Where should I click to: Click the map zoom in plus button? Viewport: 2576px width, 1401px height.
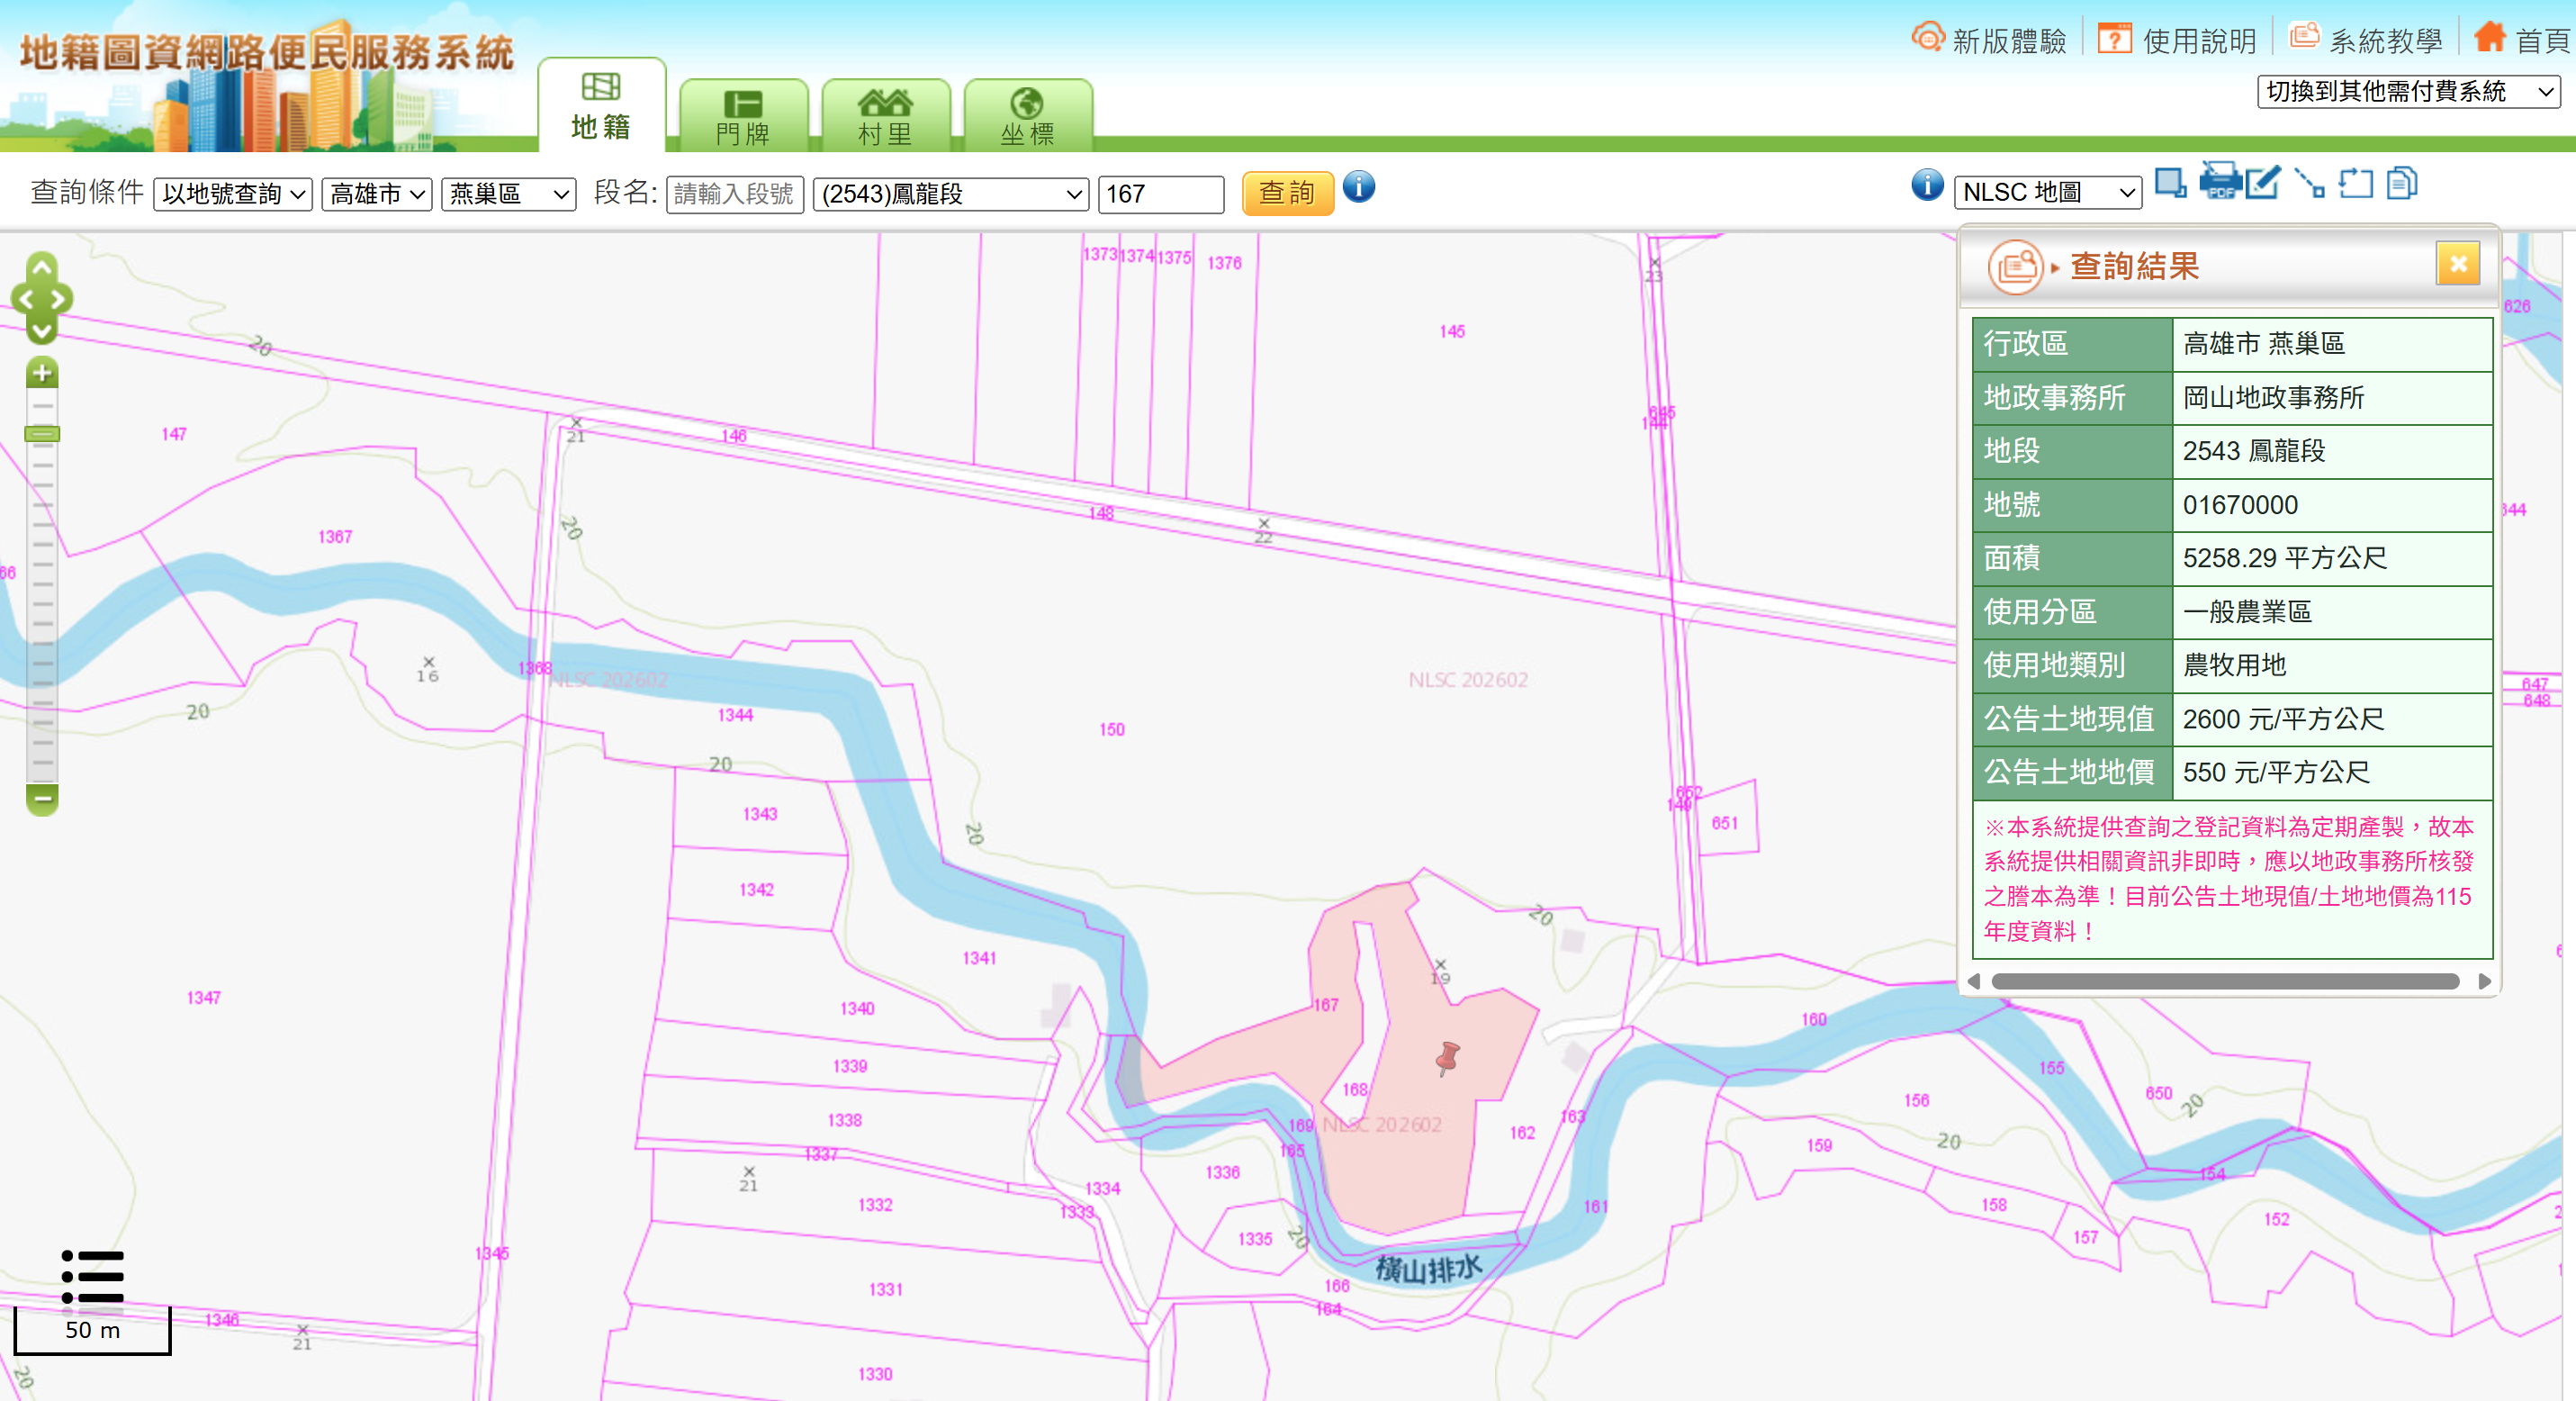point(42,373)
